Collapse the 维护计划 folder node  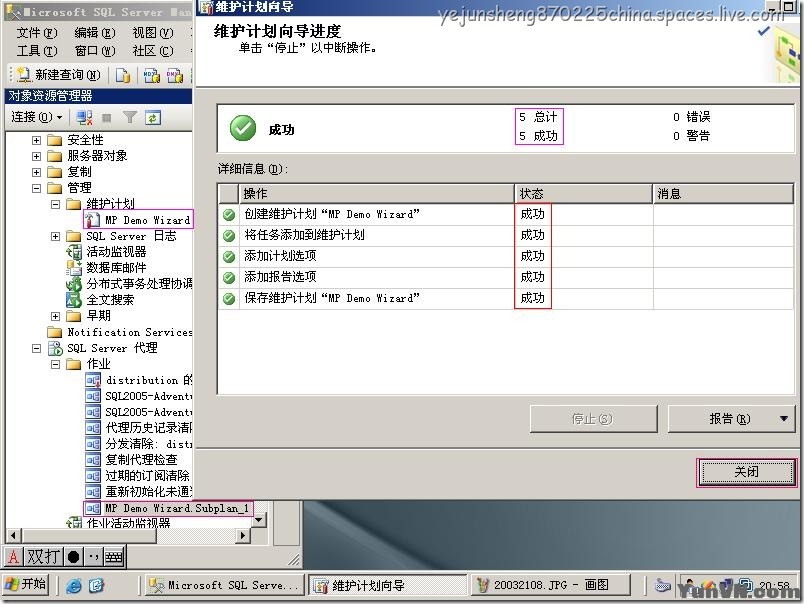[x=55, y=204]
